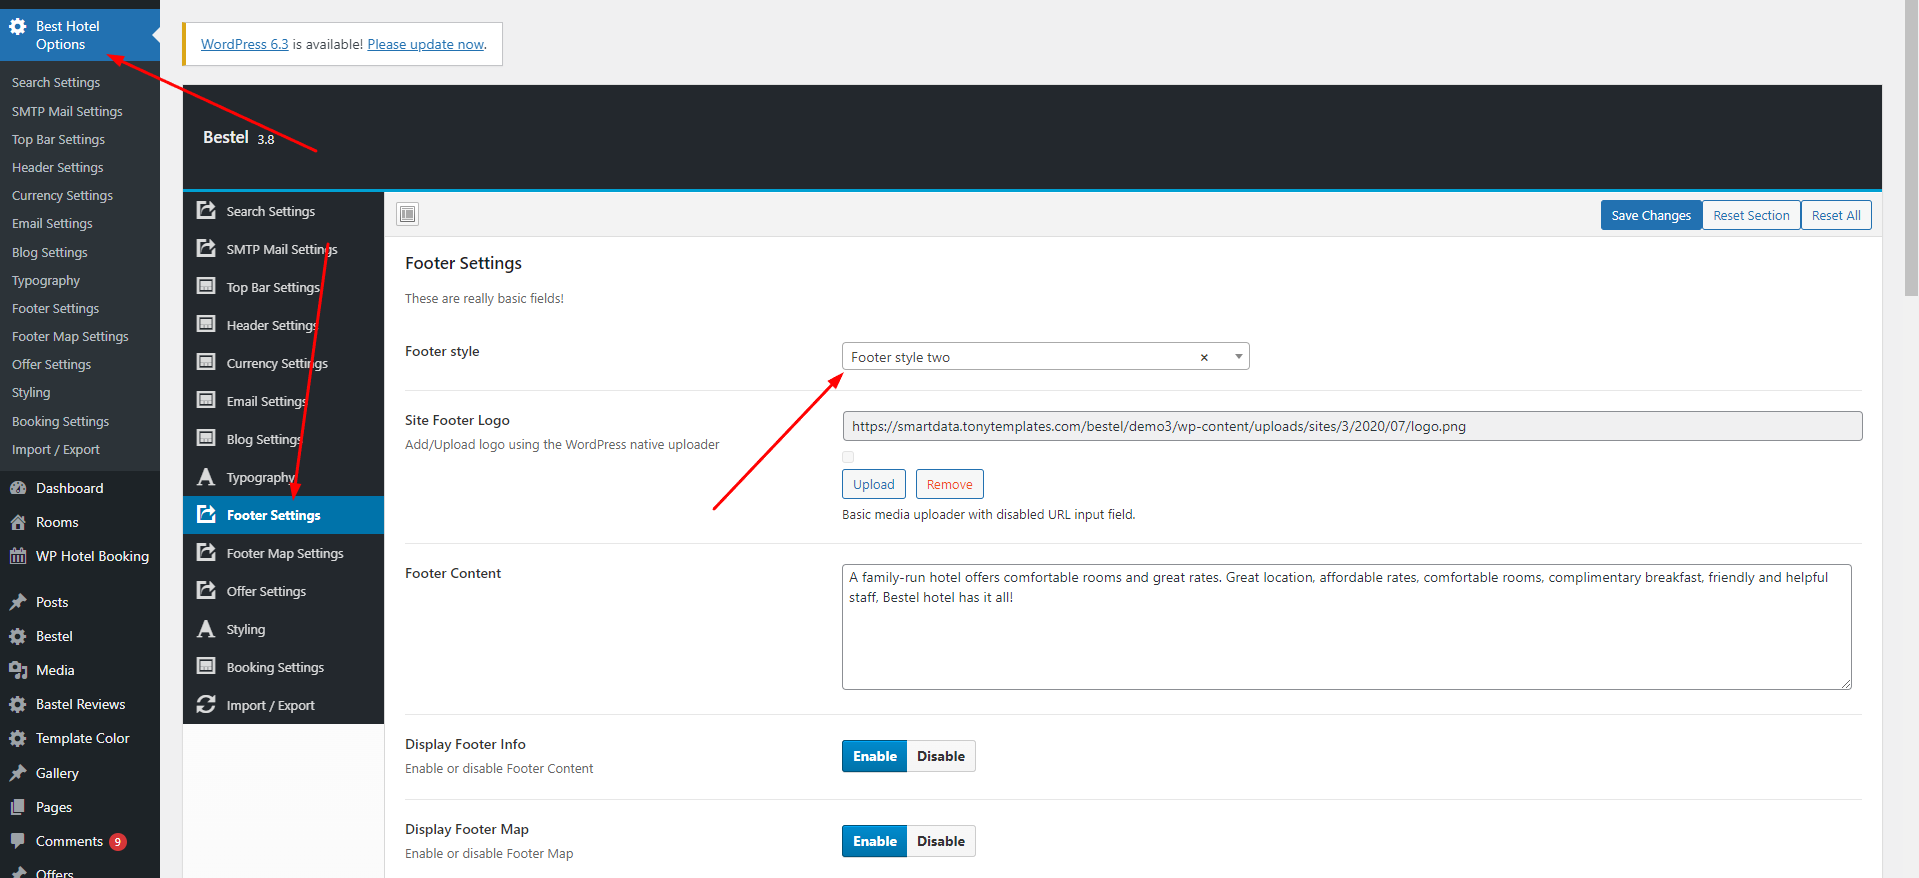Click the Best Hotel Options gear icon

[x=18, y=27]
